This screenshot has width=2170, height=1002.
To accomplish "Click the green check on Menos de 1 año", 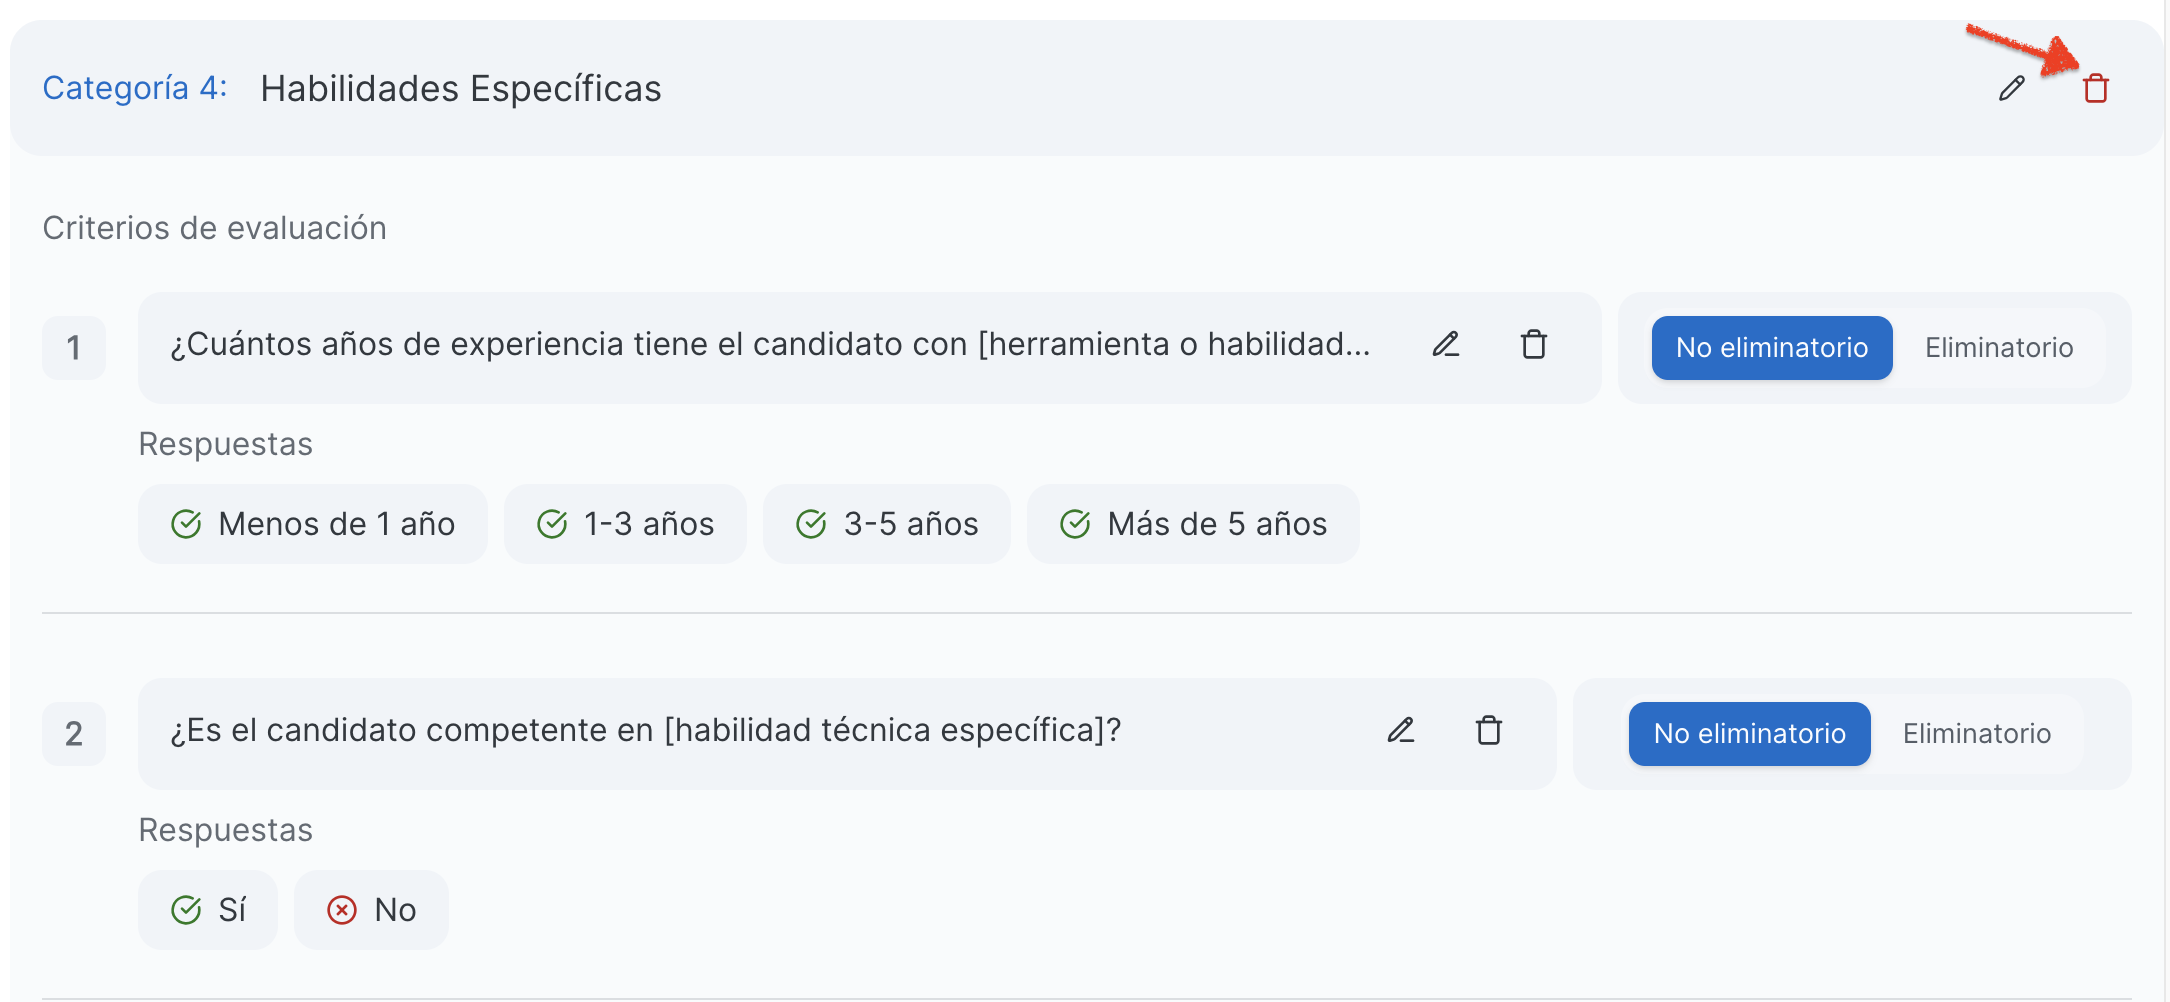I will (186, 524).
